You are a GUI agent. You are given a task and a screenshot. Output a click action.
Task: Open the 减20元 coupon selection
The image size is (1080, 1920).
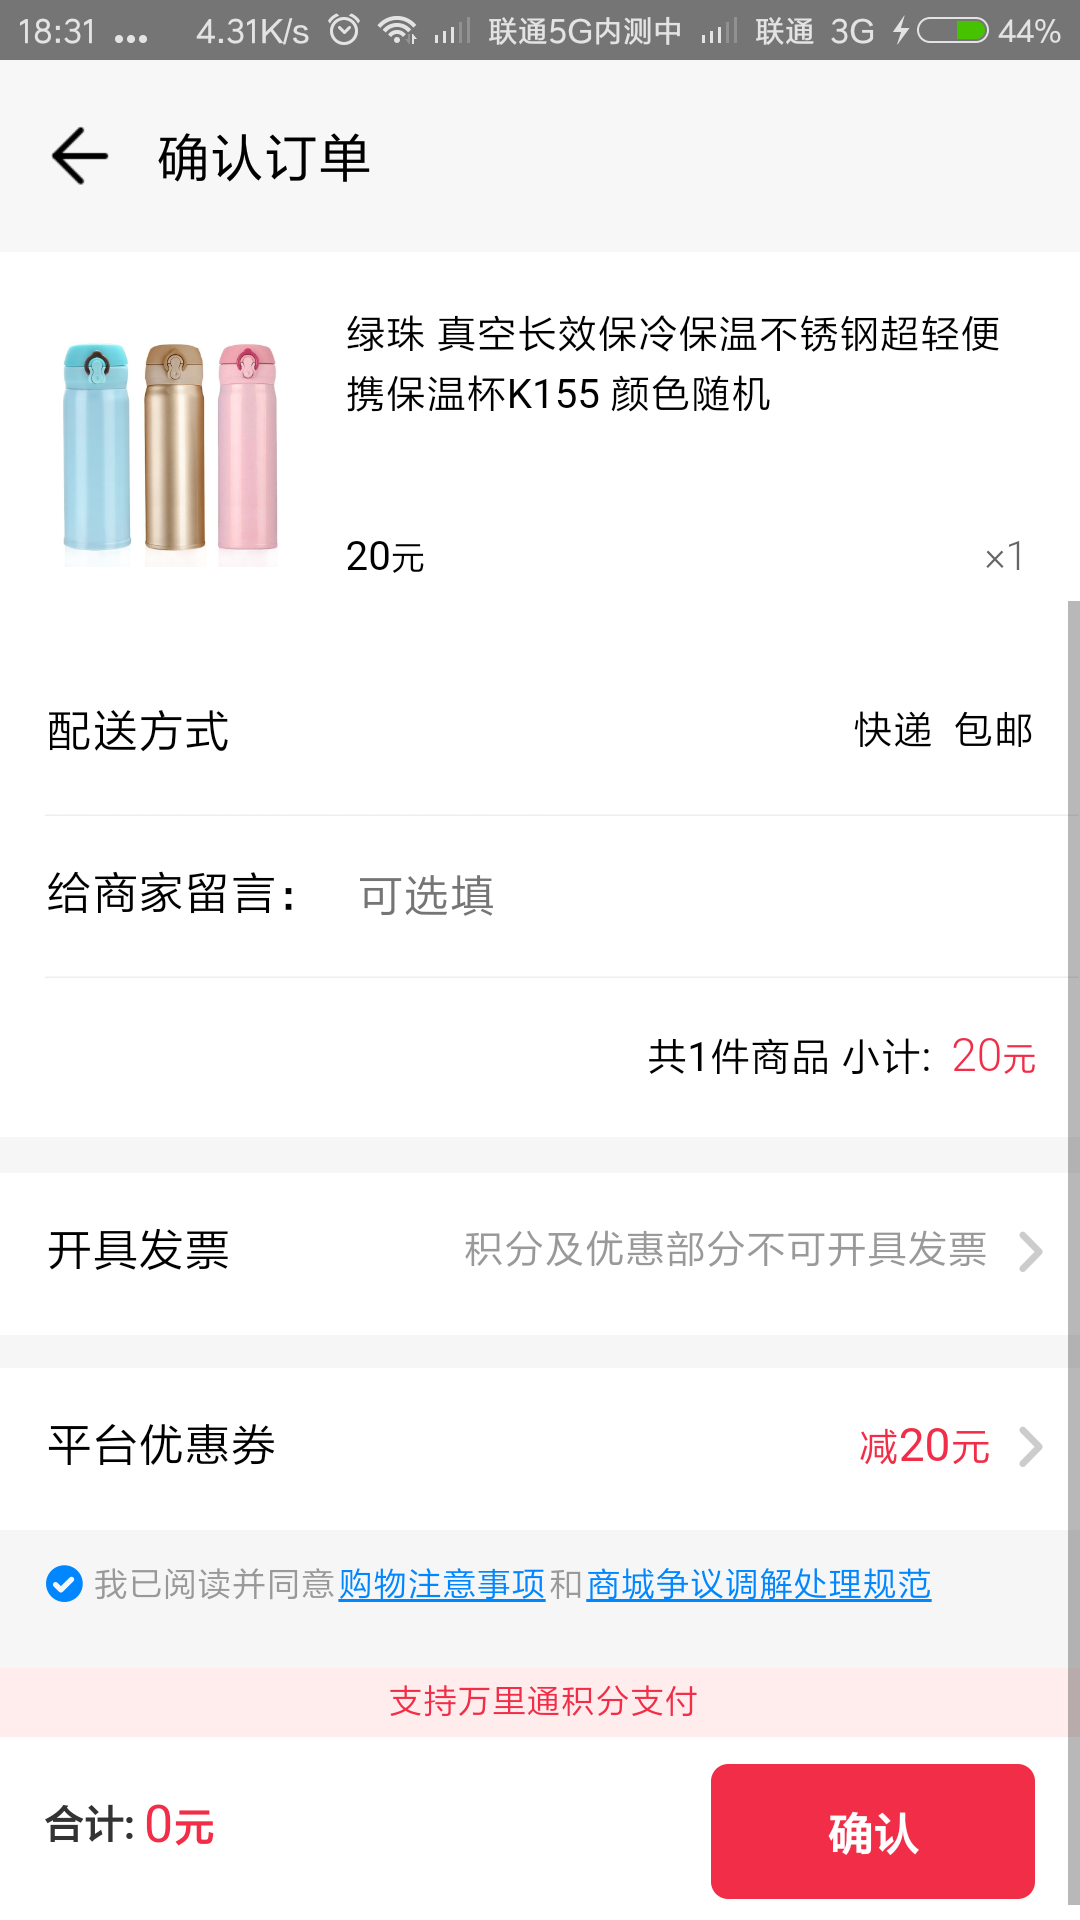tap(924, 1447)
